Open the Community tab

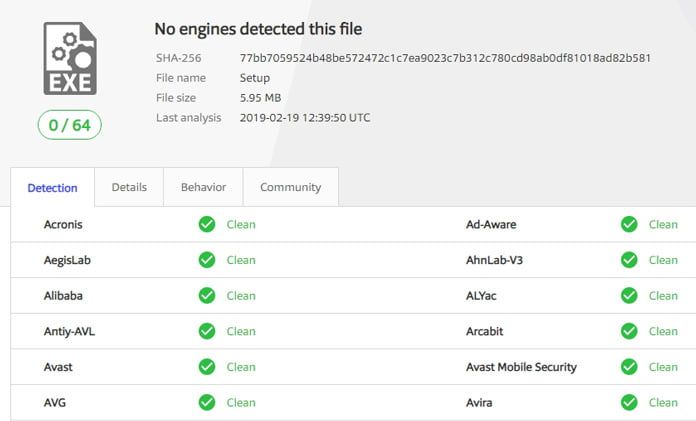click(291, 187)
